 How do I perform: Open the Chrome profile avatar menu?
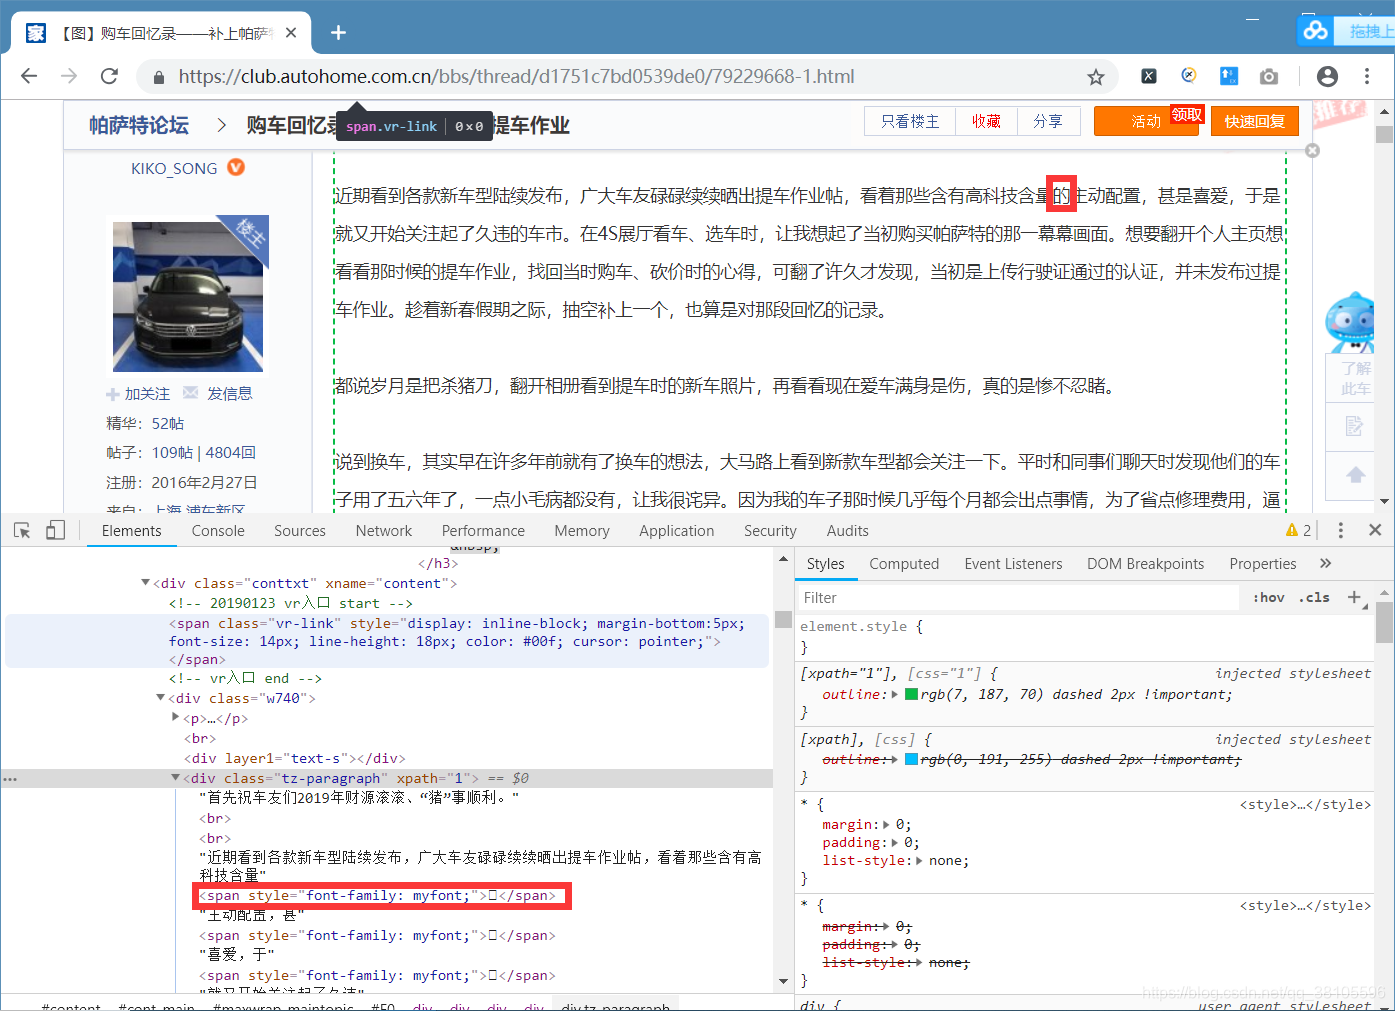click(1327, 76)
